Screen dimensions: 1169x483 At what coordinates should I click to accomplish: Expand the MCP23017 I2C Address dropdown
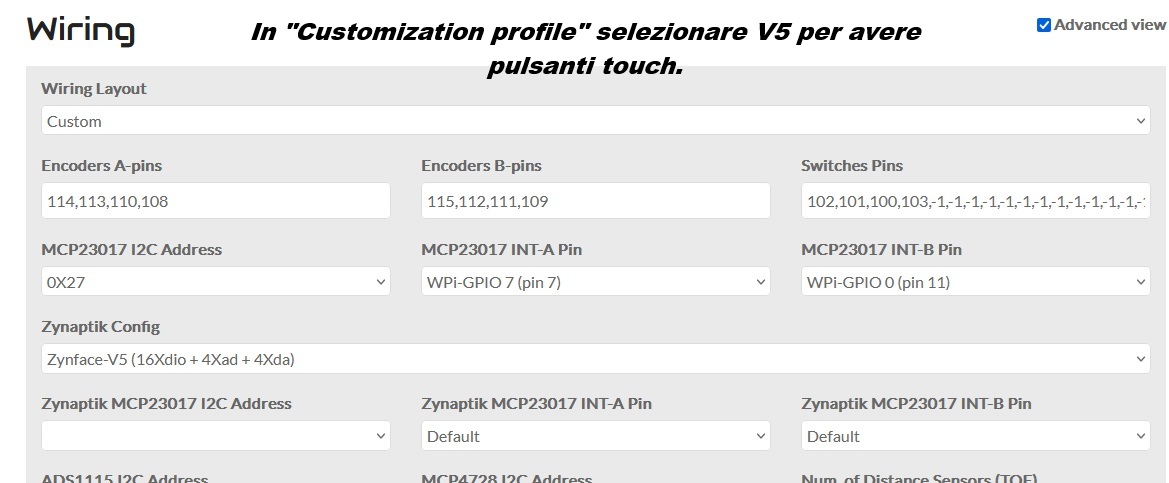[x=215, y=282]
